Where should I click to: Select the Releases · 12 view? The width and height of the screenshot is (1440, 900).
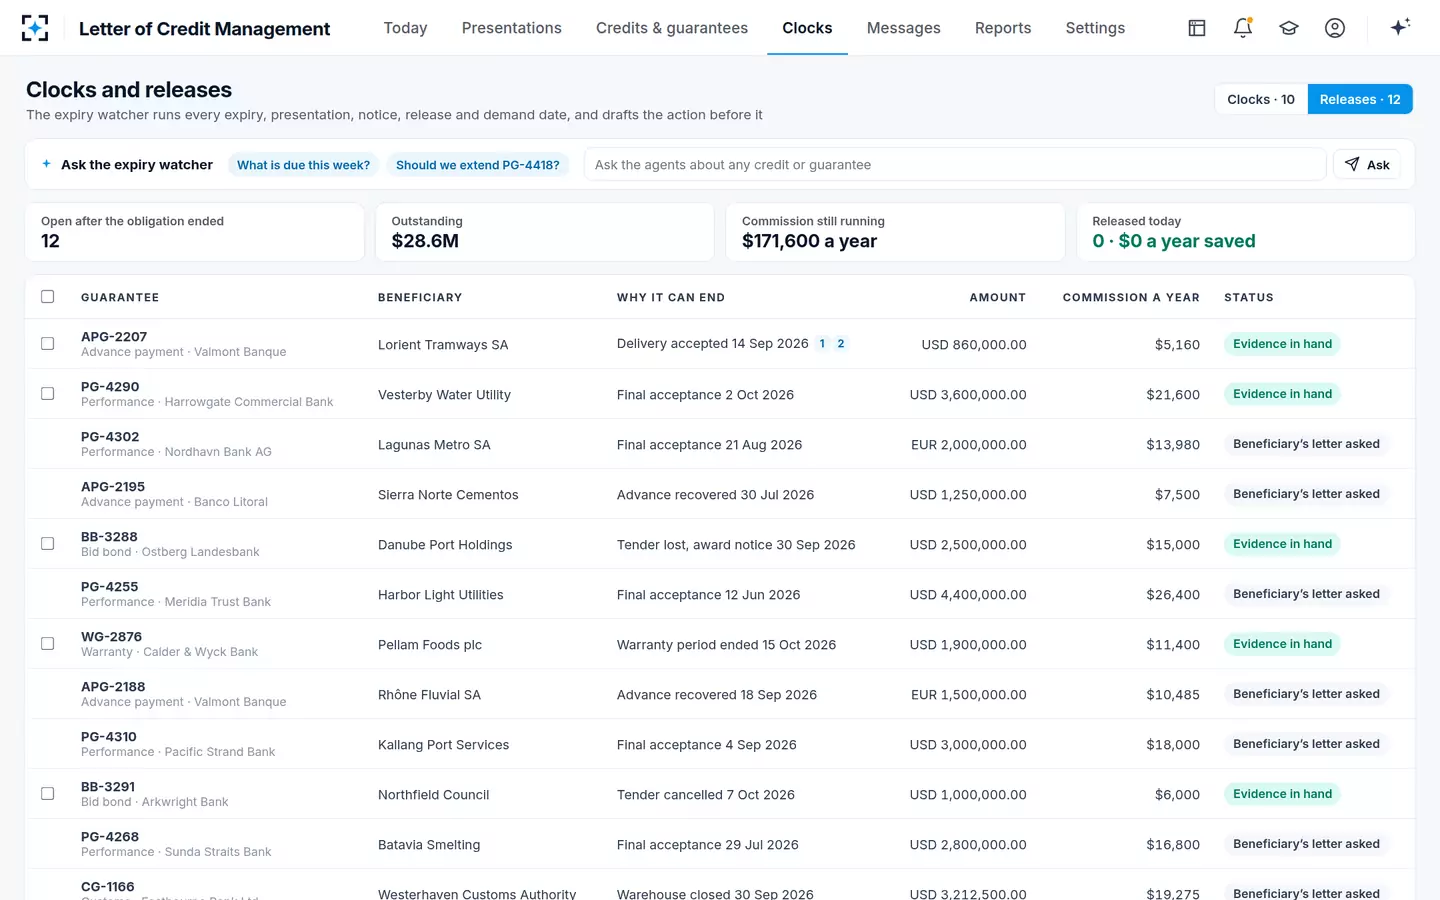pos(1360,99)
